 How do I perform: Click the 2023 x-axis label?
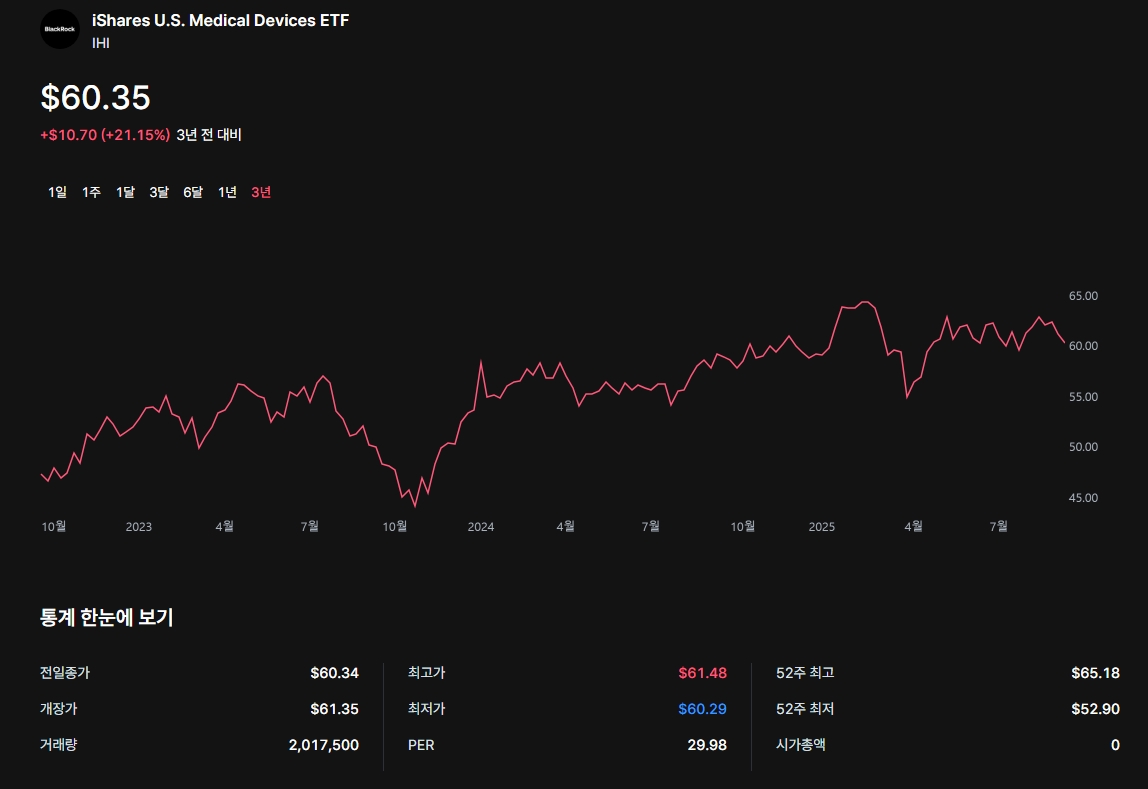coord(138,526)
